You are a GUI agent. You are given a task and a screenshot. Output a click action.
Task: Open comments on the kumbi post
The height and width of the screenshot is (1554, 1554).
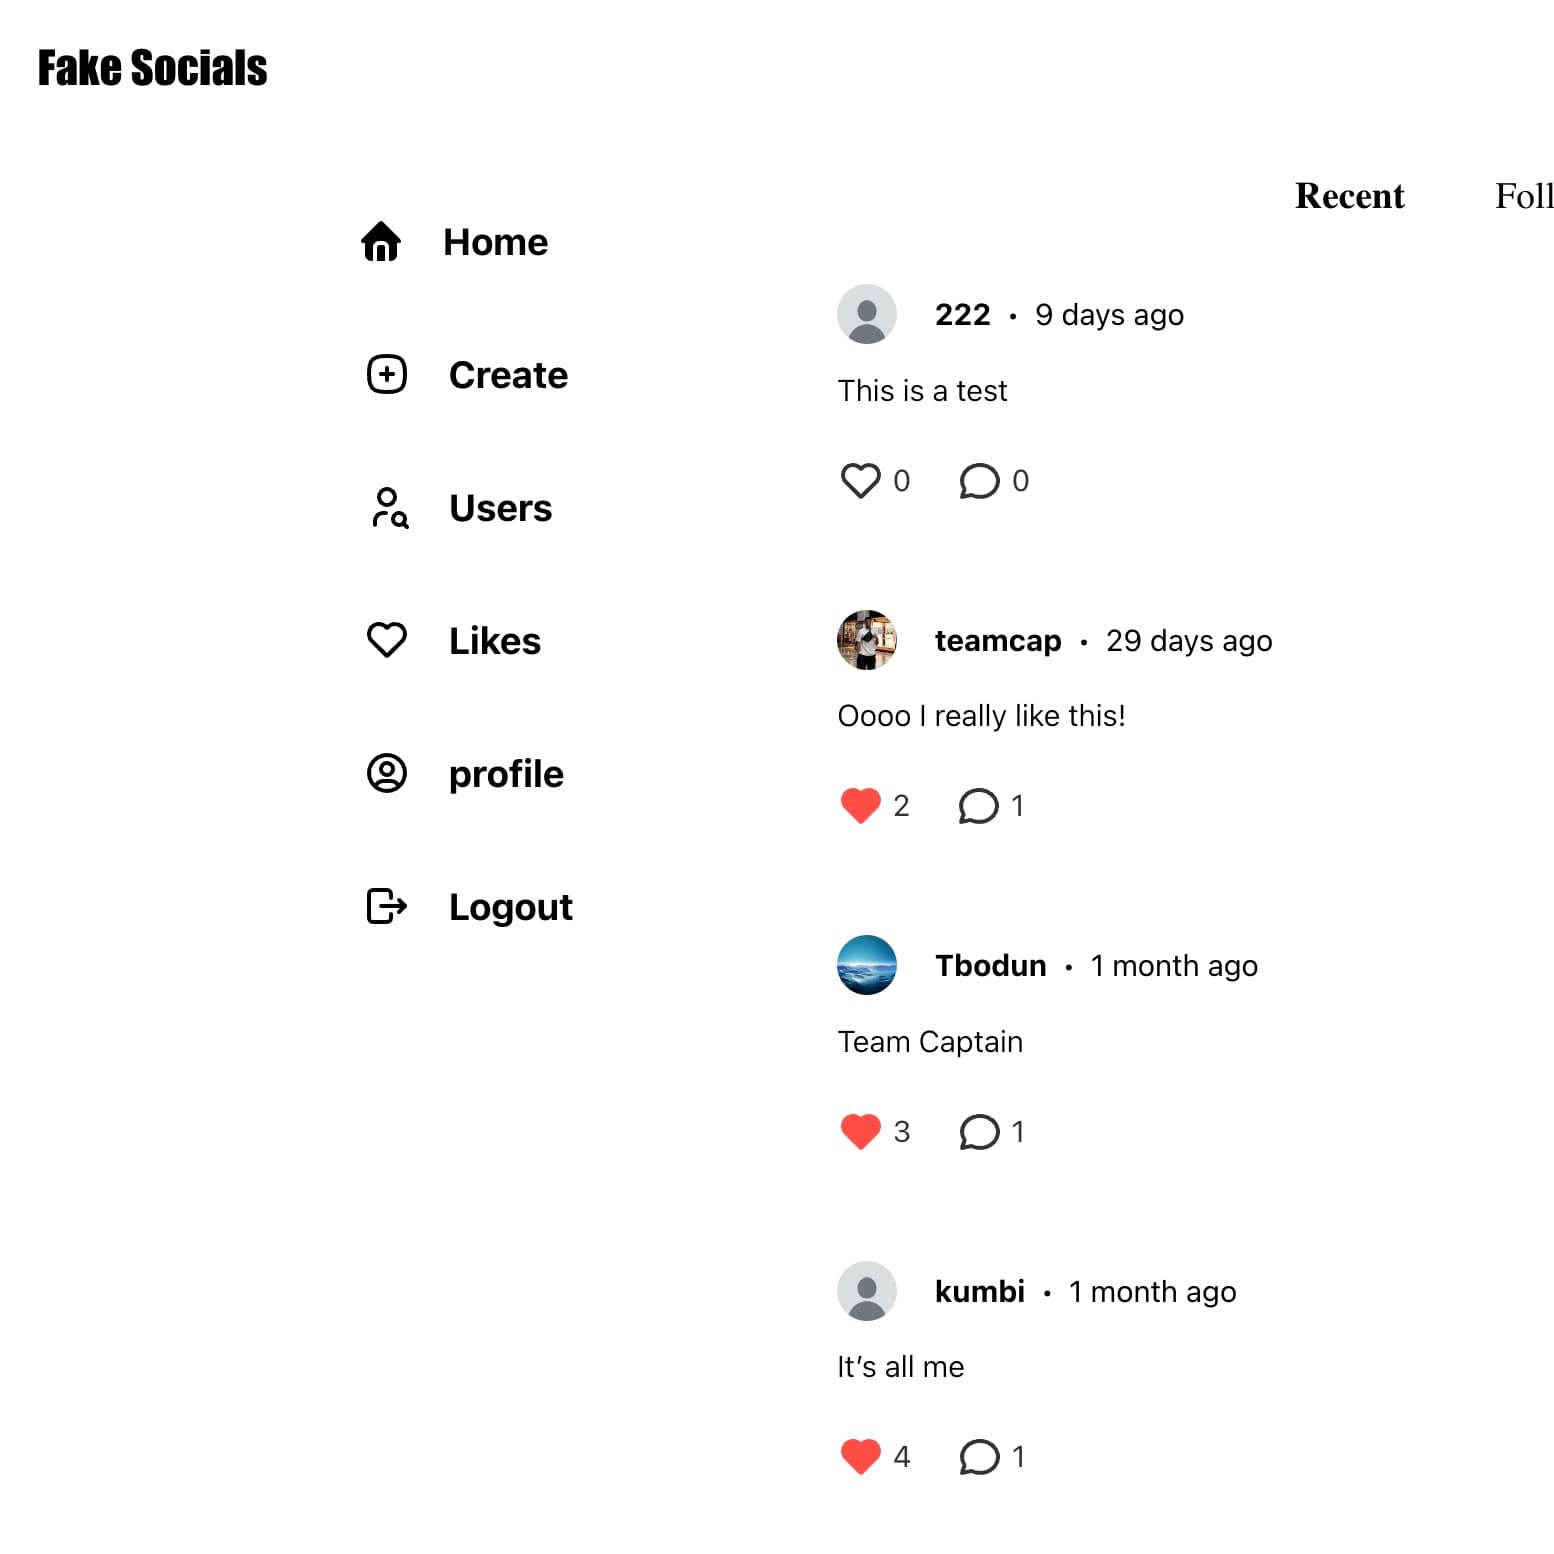[x=979, y=1457]
